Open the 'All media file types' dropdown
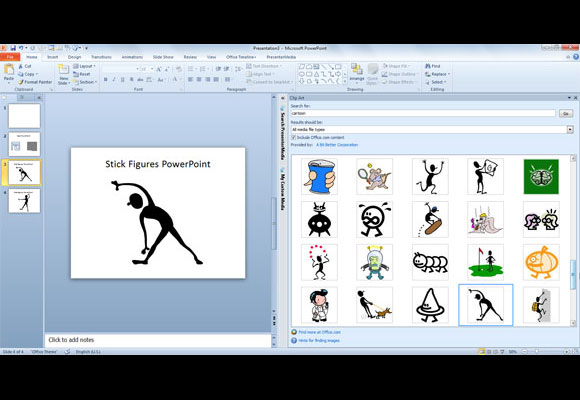Viewport: 580px width, 400px height. [570, 130]
